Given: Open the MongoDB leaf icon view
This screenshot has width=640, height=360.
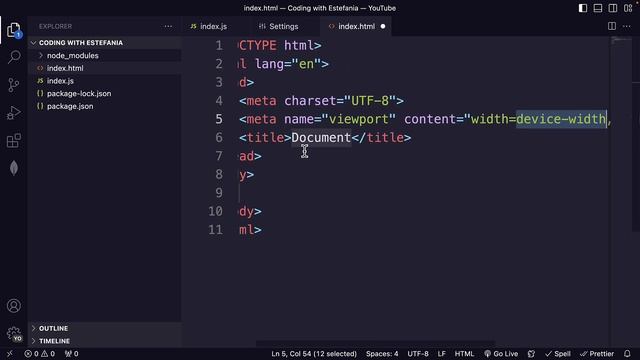Looking at the screenshot, I should [14, 168].
